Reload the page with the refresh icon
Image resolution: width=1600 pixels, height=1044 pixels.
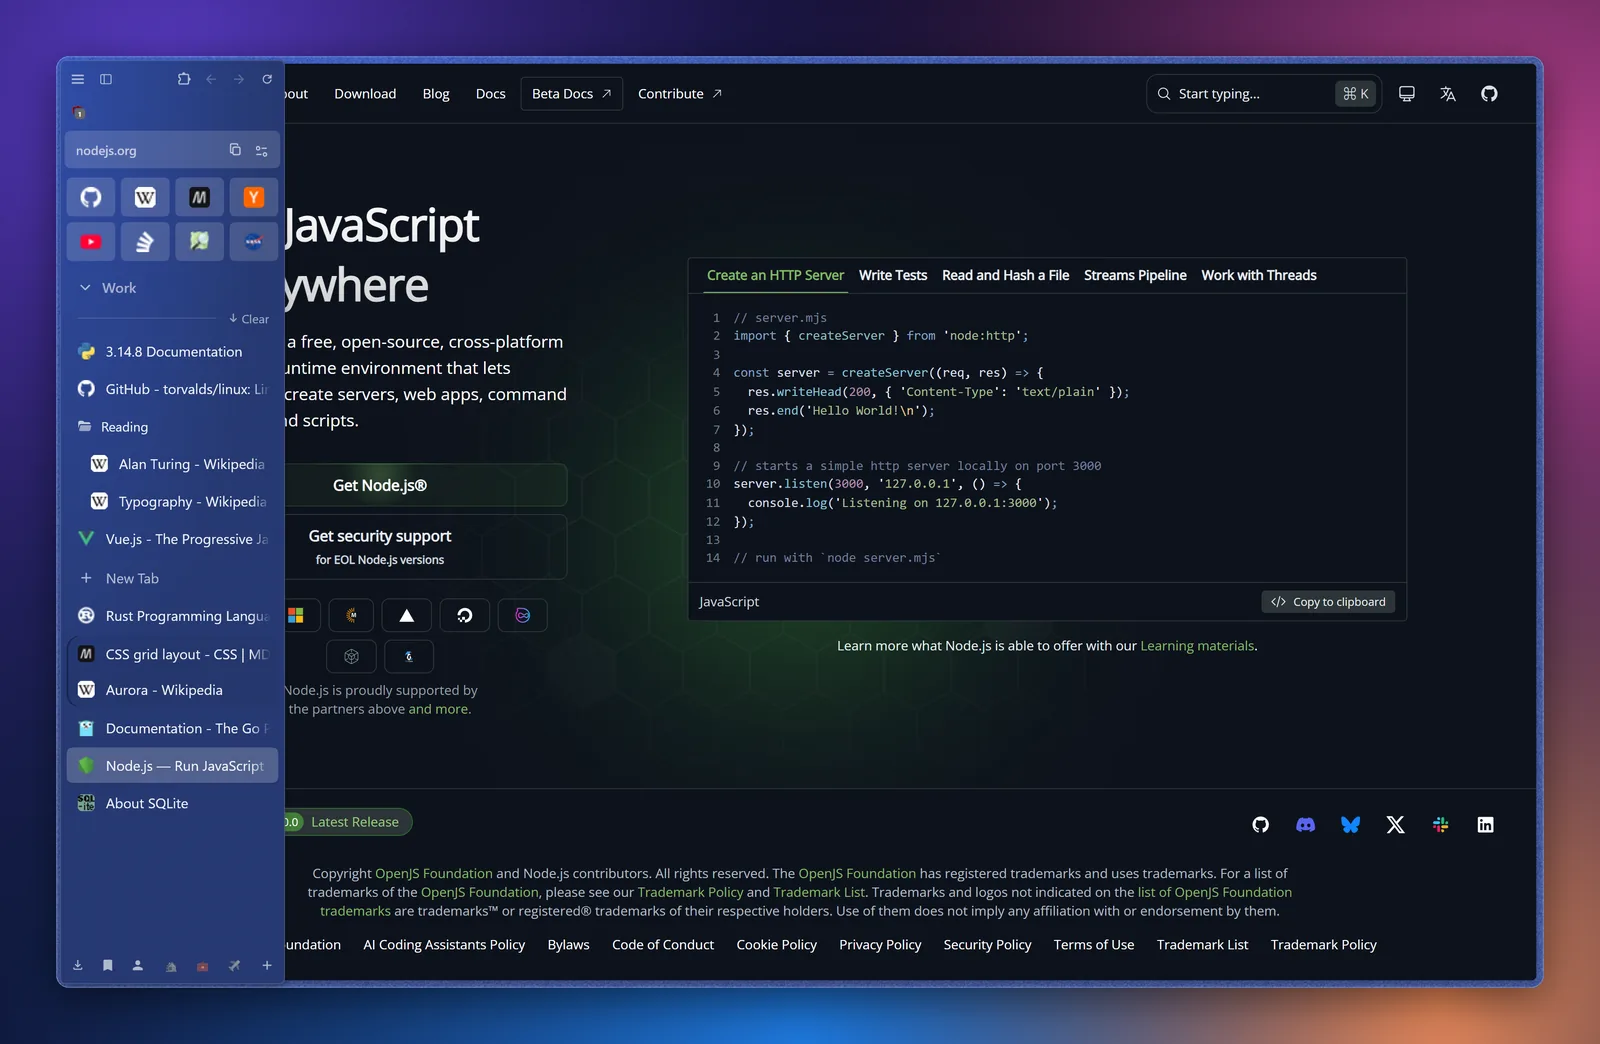tap(267, 79)
